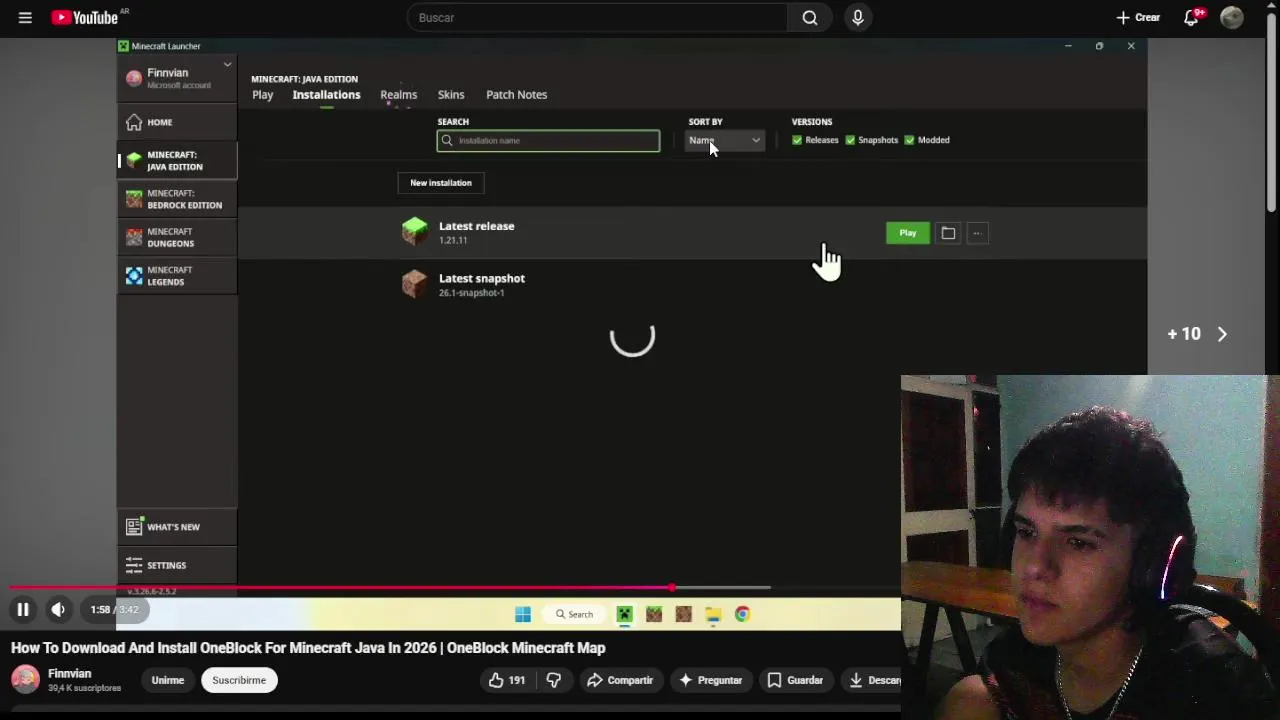
Task: Select the Installations tab
Action: pos(326,94)
